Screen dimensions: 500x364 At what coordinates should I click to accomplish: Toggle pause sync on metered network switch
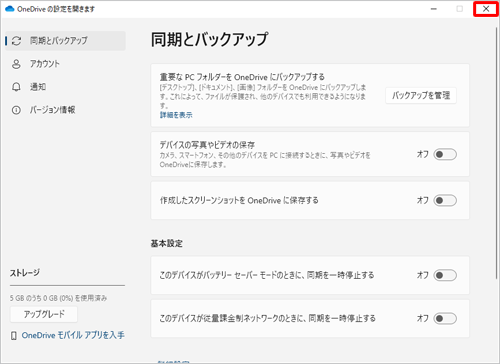tap(445, 318)
